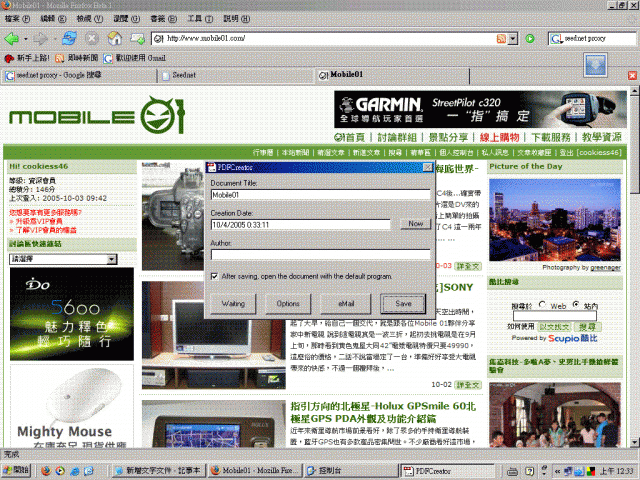The image size is (640, 480).
Task: Click the Firefox Forward arrow button
Action: pos(40,39)
